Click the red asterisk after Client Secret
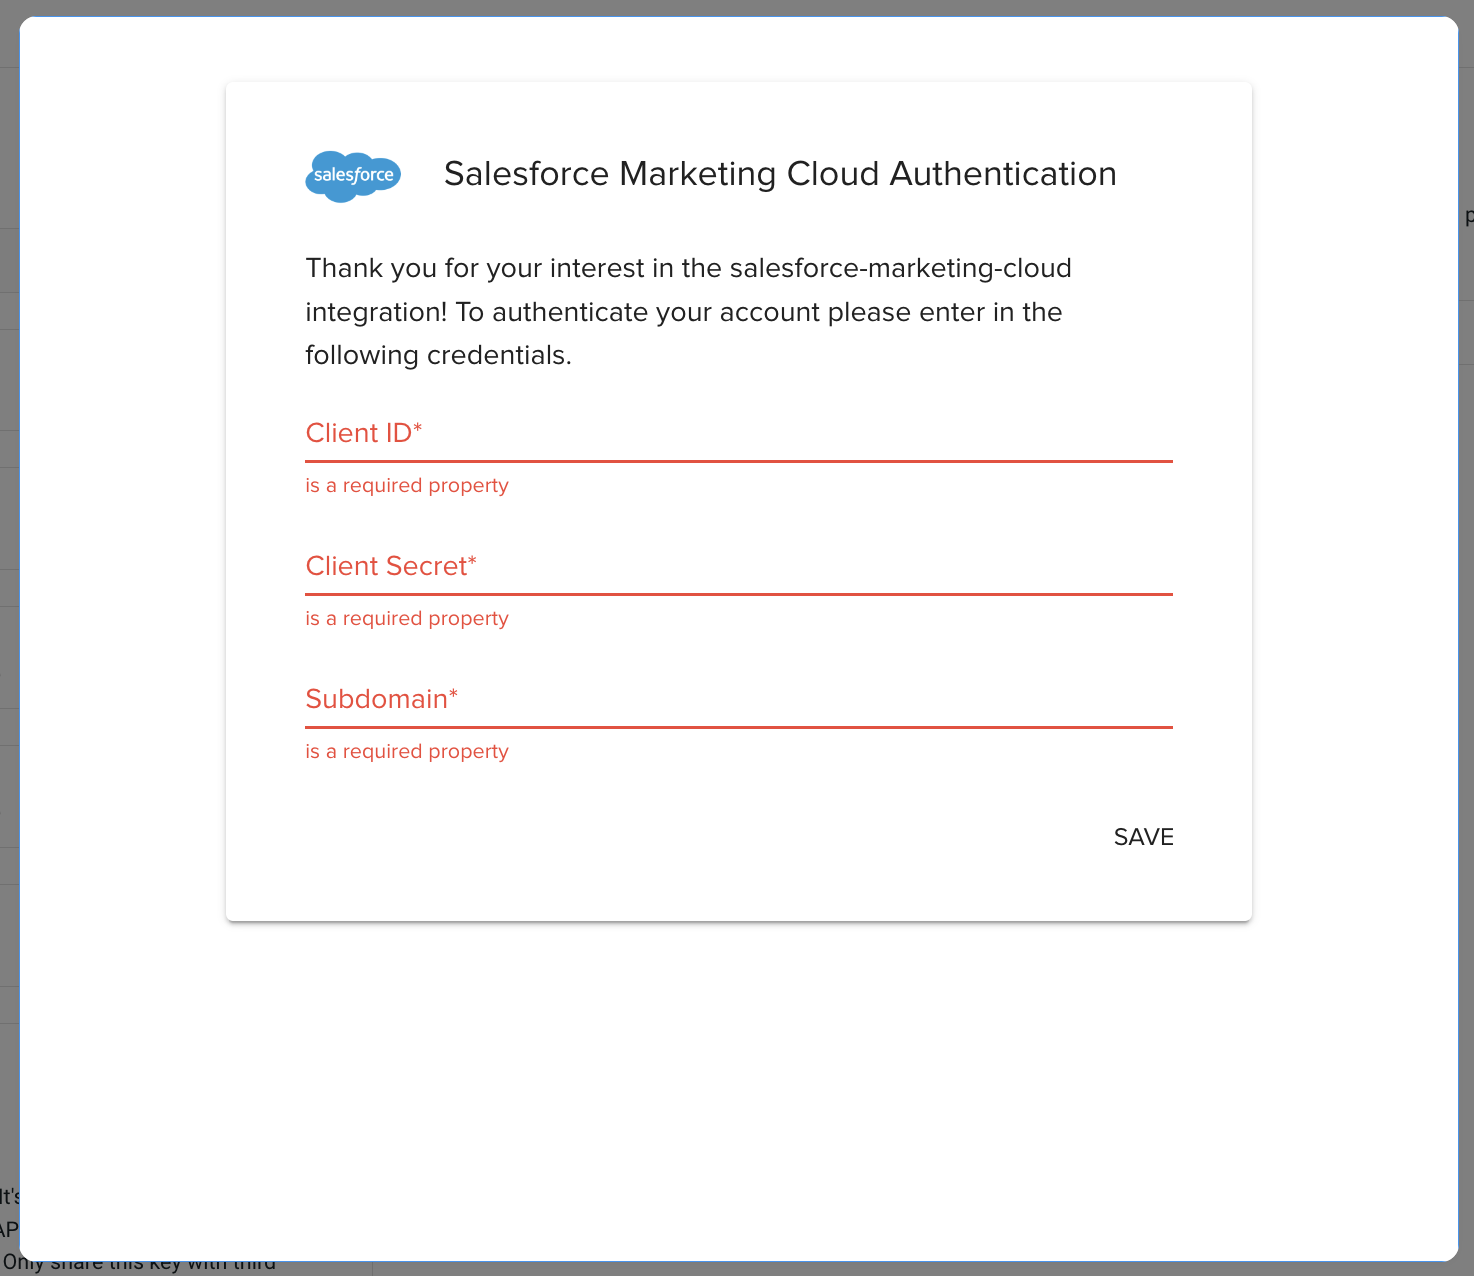This screenshot has width=1474, height=1276. (472, 561)
